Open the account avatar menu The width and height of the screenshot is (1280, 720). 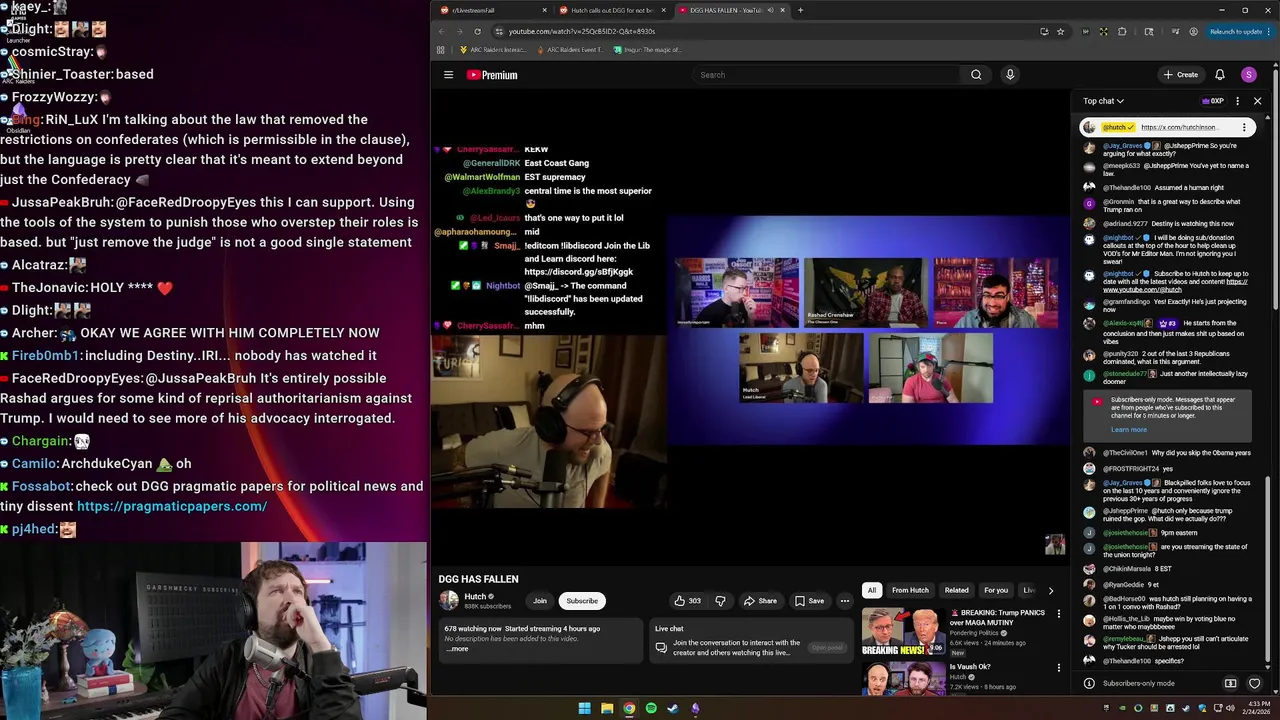(x=1248, y=75)
